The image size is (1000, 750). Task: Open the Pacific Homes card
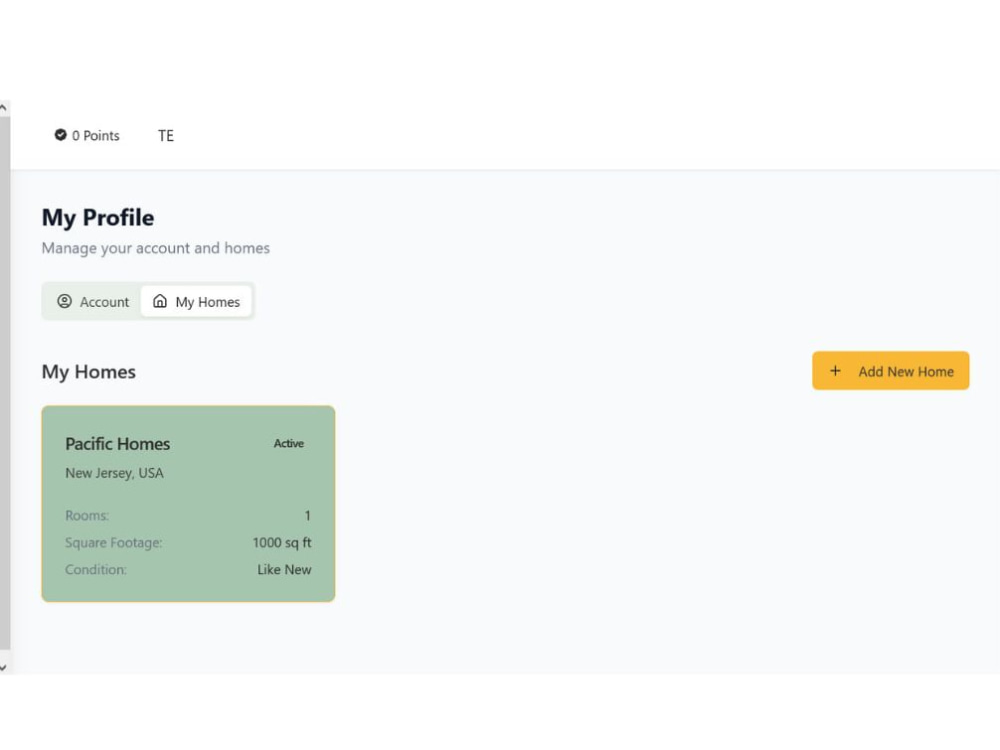click(188, 504)
